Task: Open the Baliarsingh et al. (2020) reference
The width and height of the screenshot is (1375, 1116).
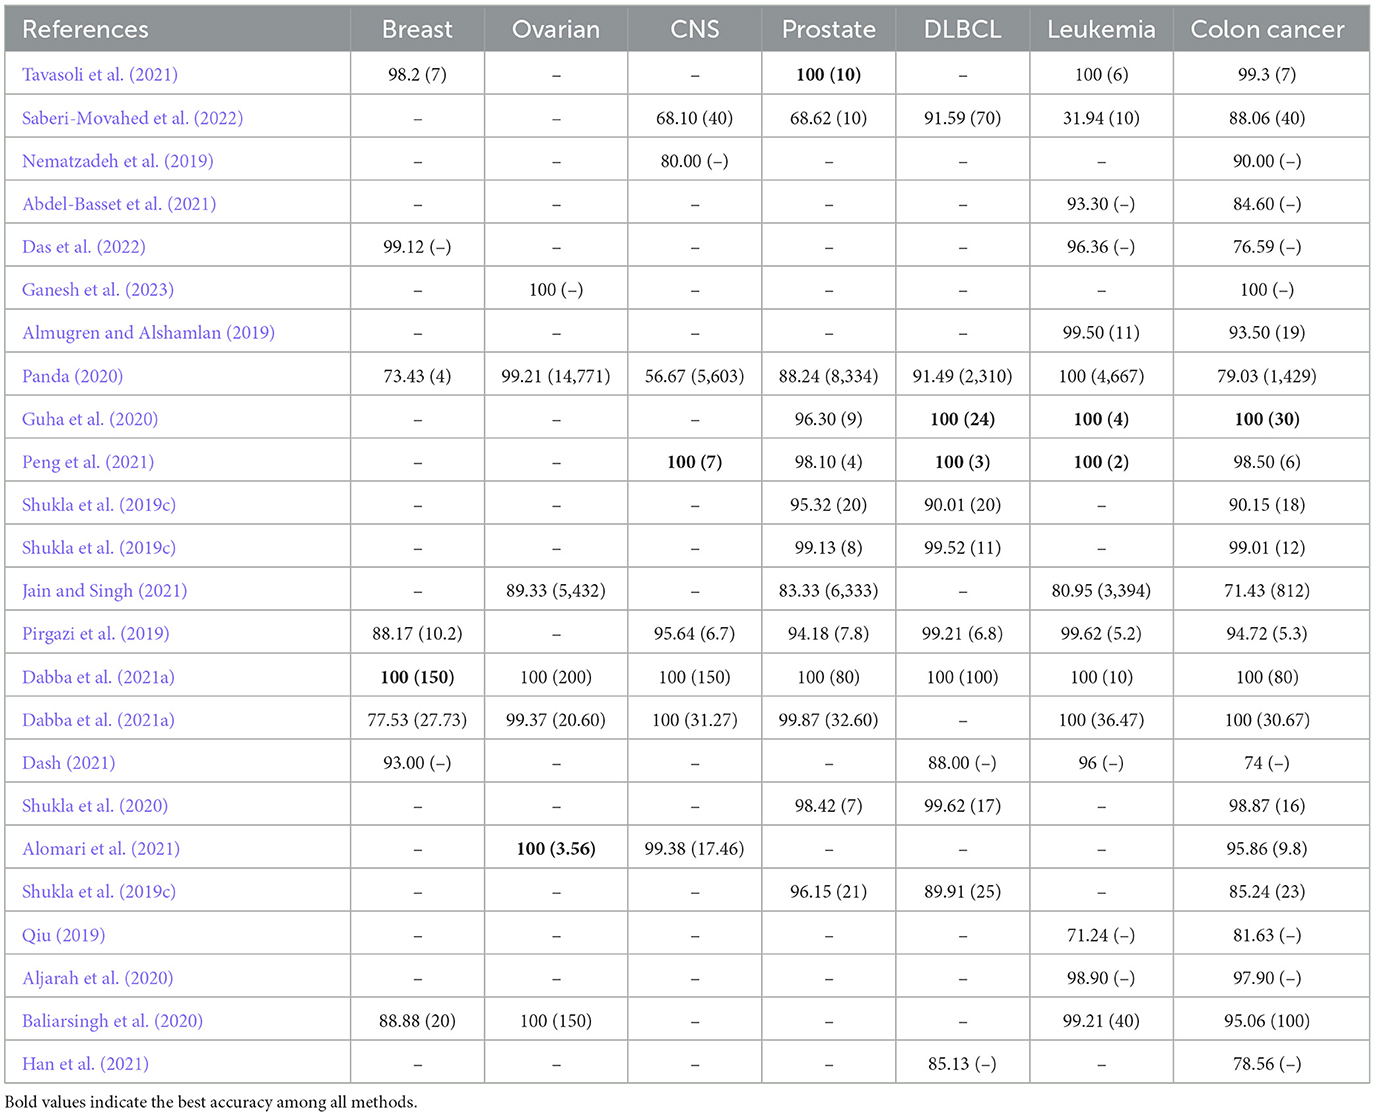Action: coord(112,1022)
